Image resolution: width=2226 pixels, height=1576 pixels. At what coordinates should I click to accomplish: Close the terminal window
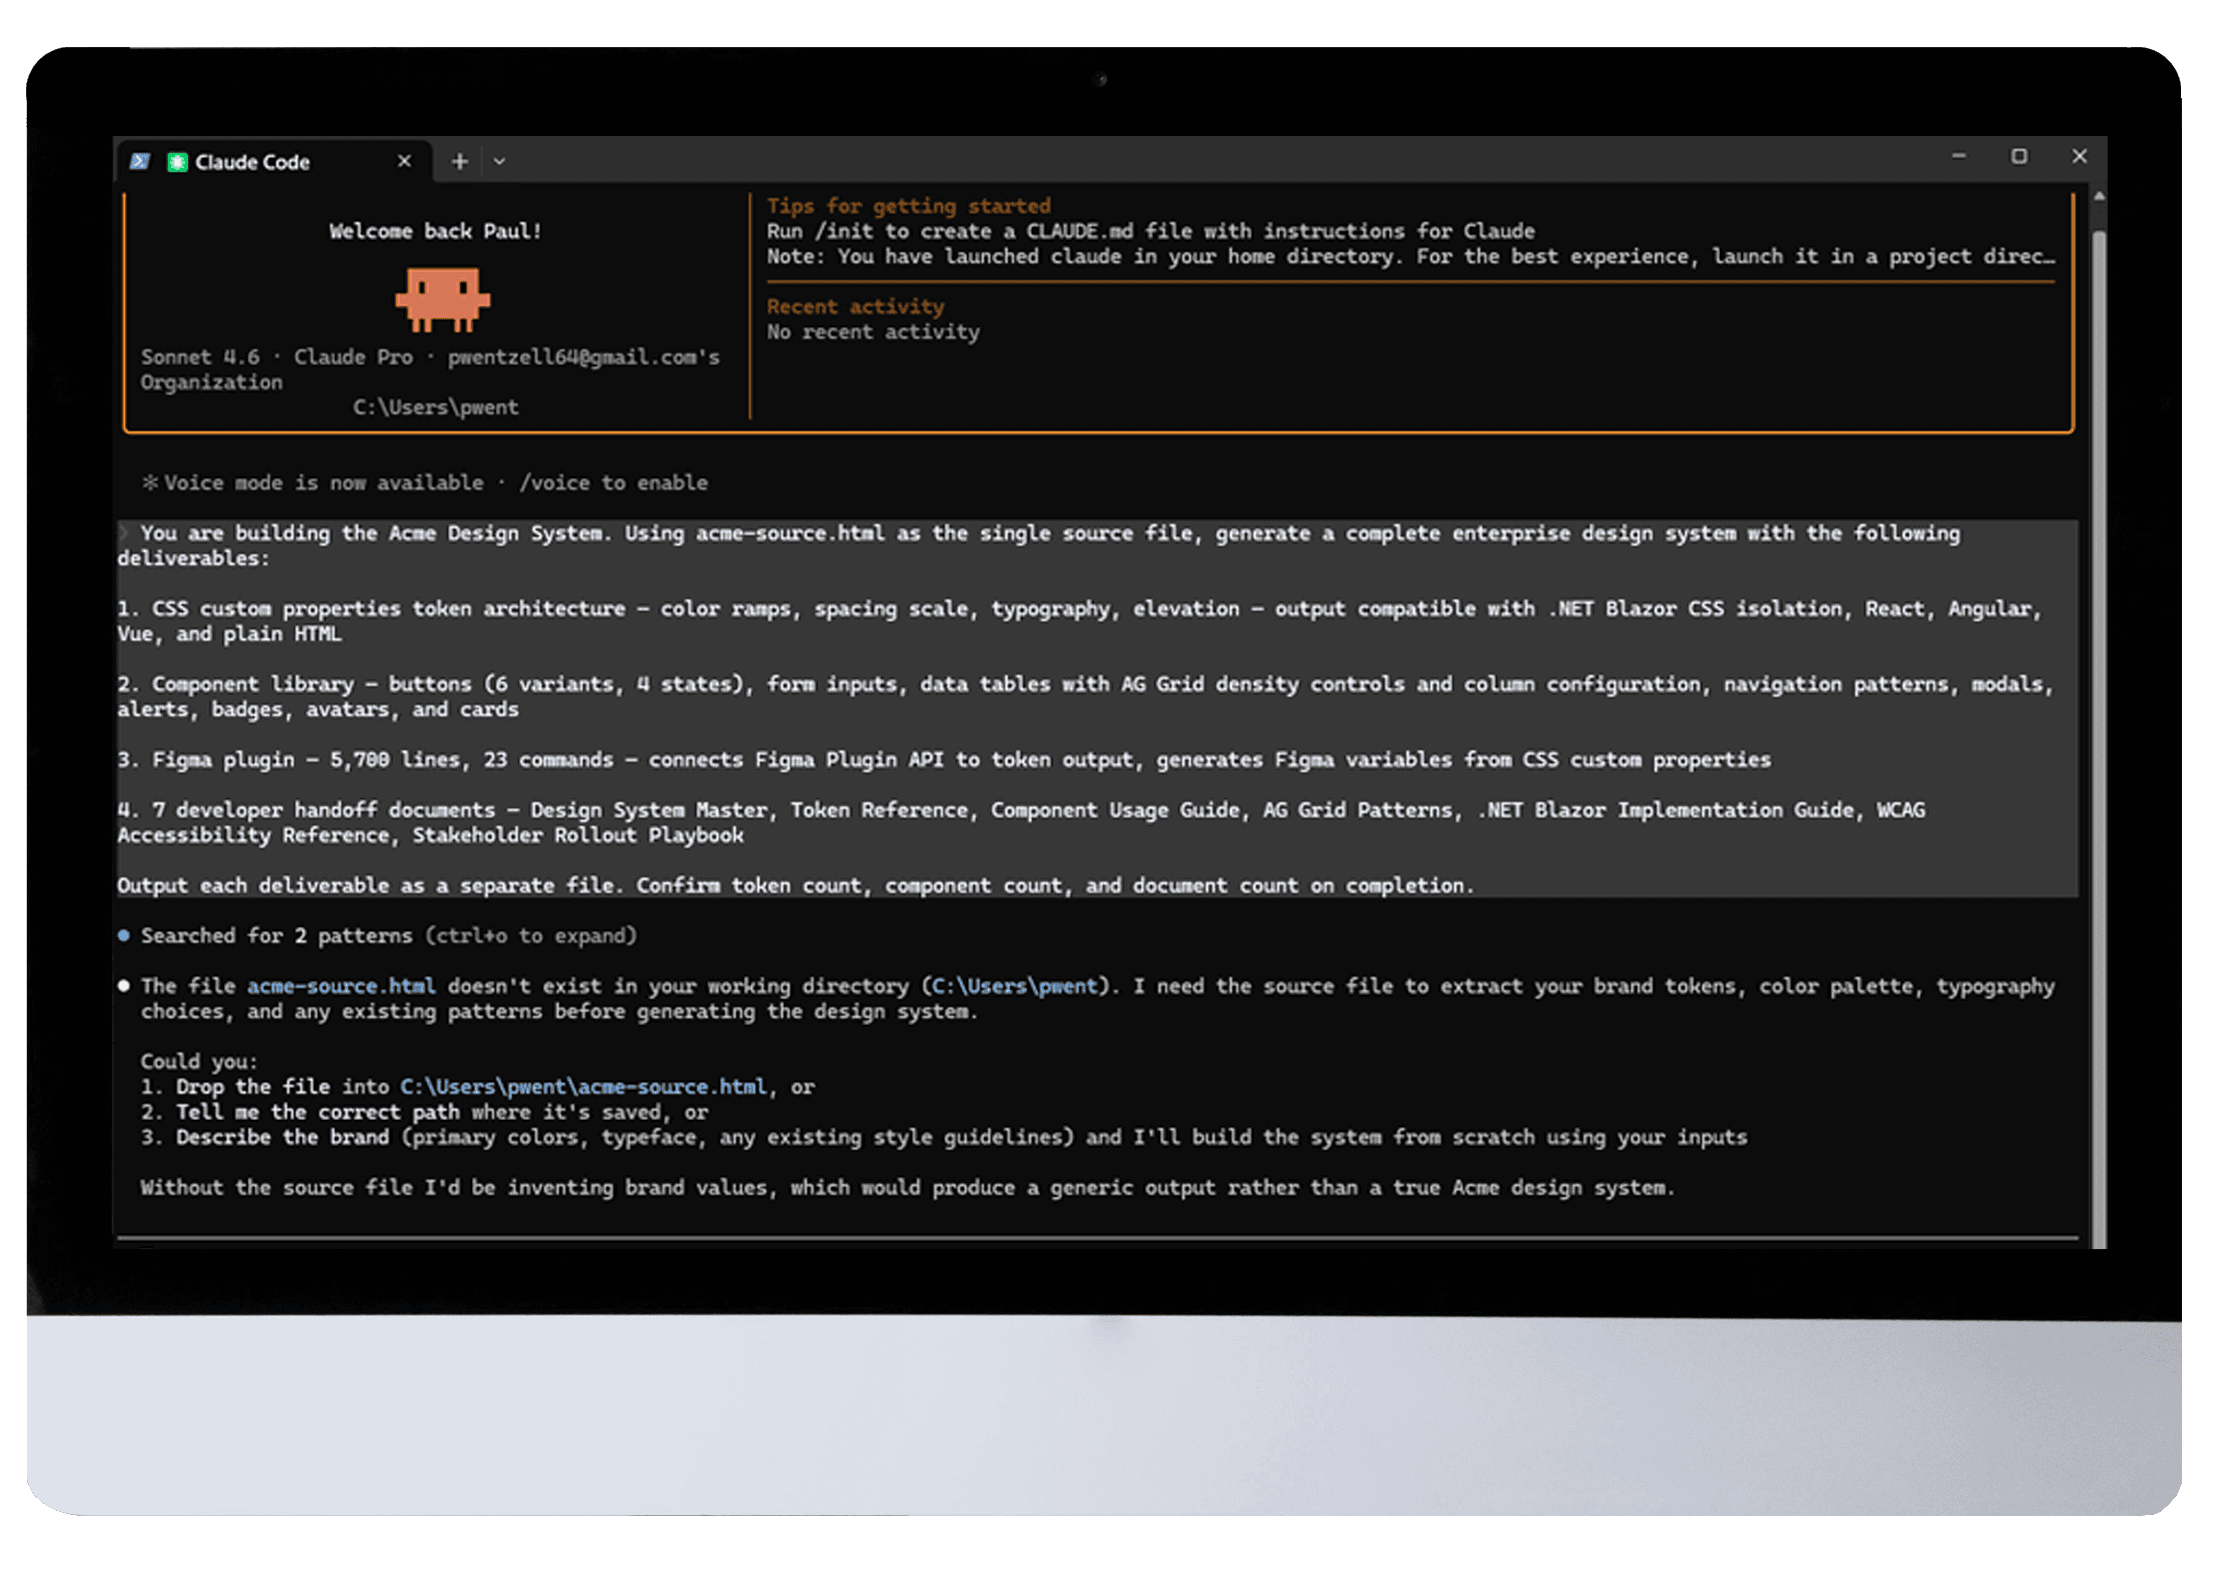[x=2079, y=156]
